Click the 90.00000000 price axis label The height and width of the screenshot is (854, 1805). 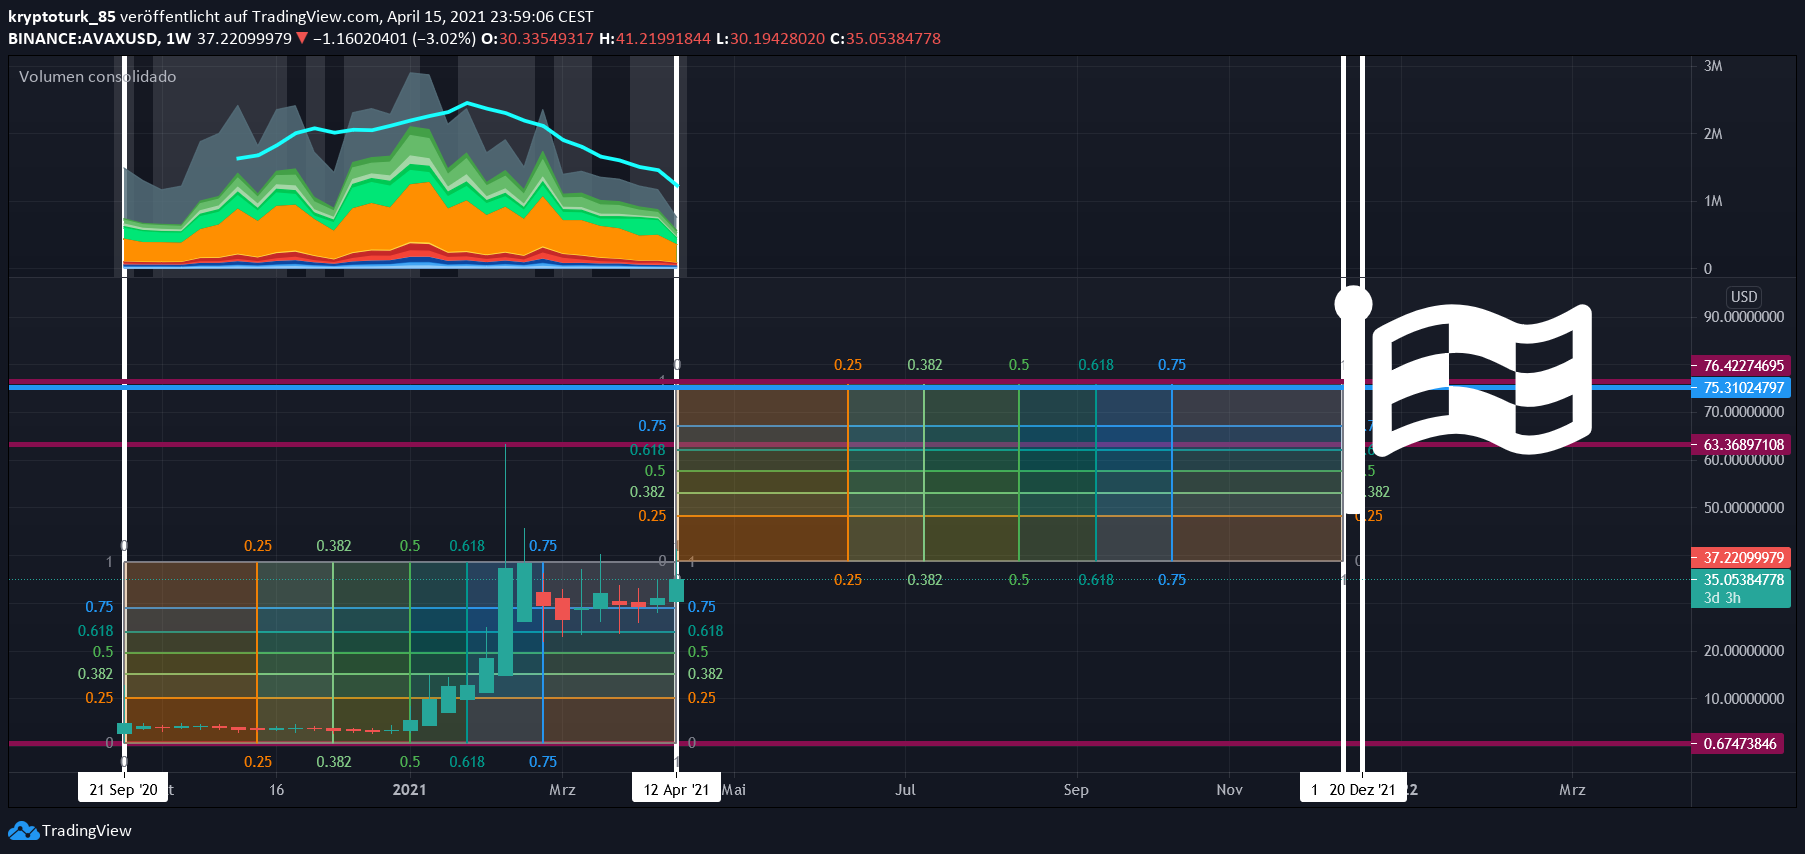point(1743,317)
